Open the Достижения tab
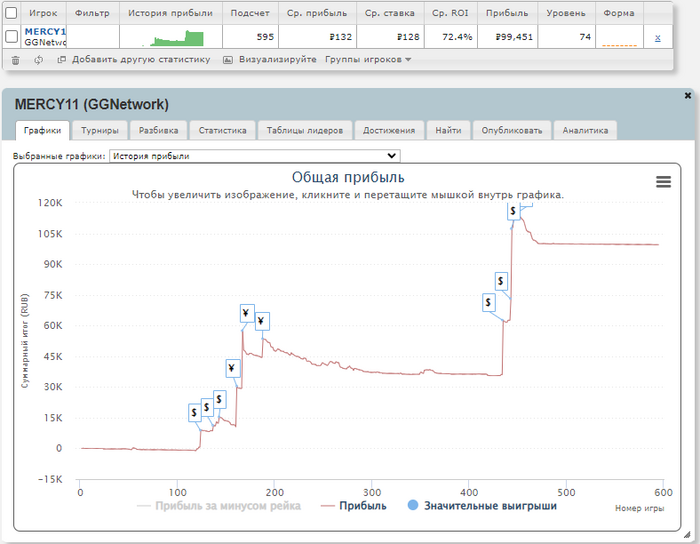Image resolution: width=700 pixels, height=544 pixels. click(x=389, y=130)
